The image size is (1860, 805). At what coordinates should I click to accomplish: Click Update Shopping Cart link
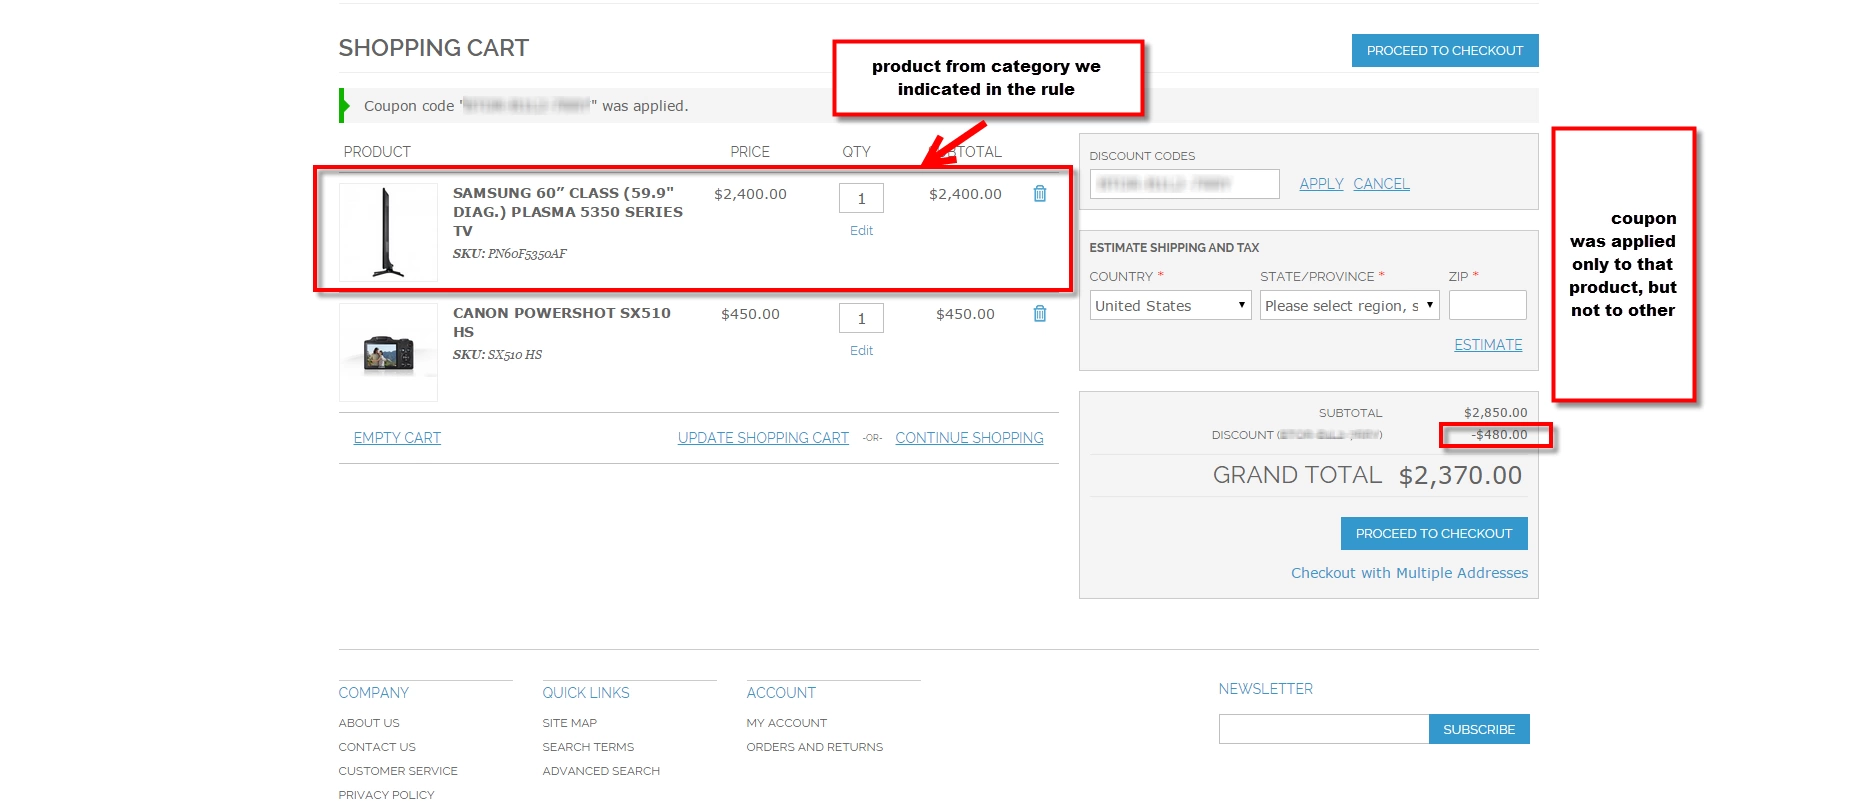[763, 438]
